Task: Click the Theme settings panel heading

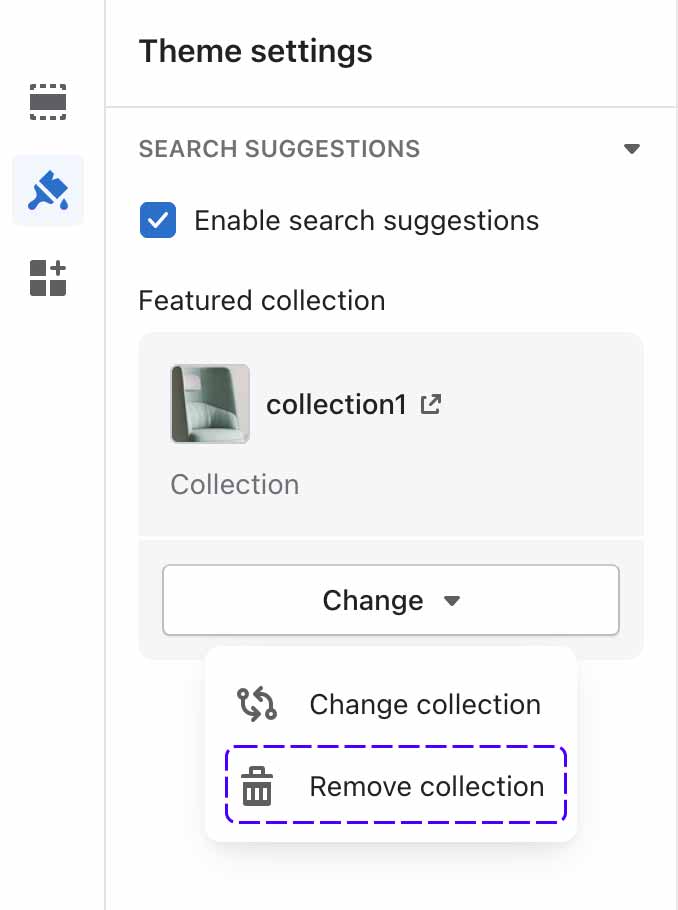Action: [255, 51]
